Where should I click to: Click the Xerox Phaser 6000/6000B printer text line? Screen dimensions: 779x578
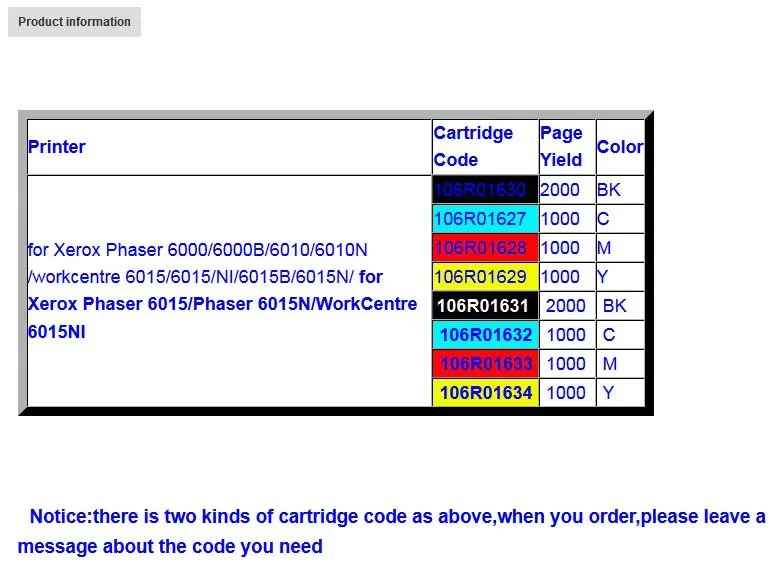click(x=198, y=249)
